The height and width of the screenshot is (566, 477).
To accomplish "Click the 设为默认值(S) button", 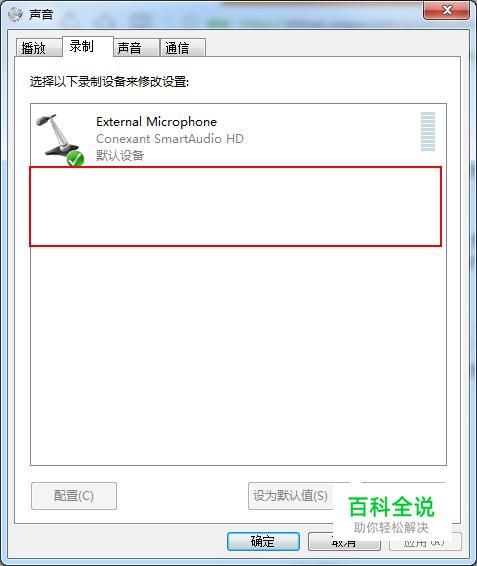I will (290, 496).
